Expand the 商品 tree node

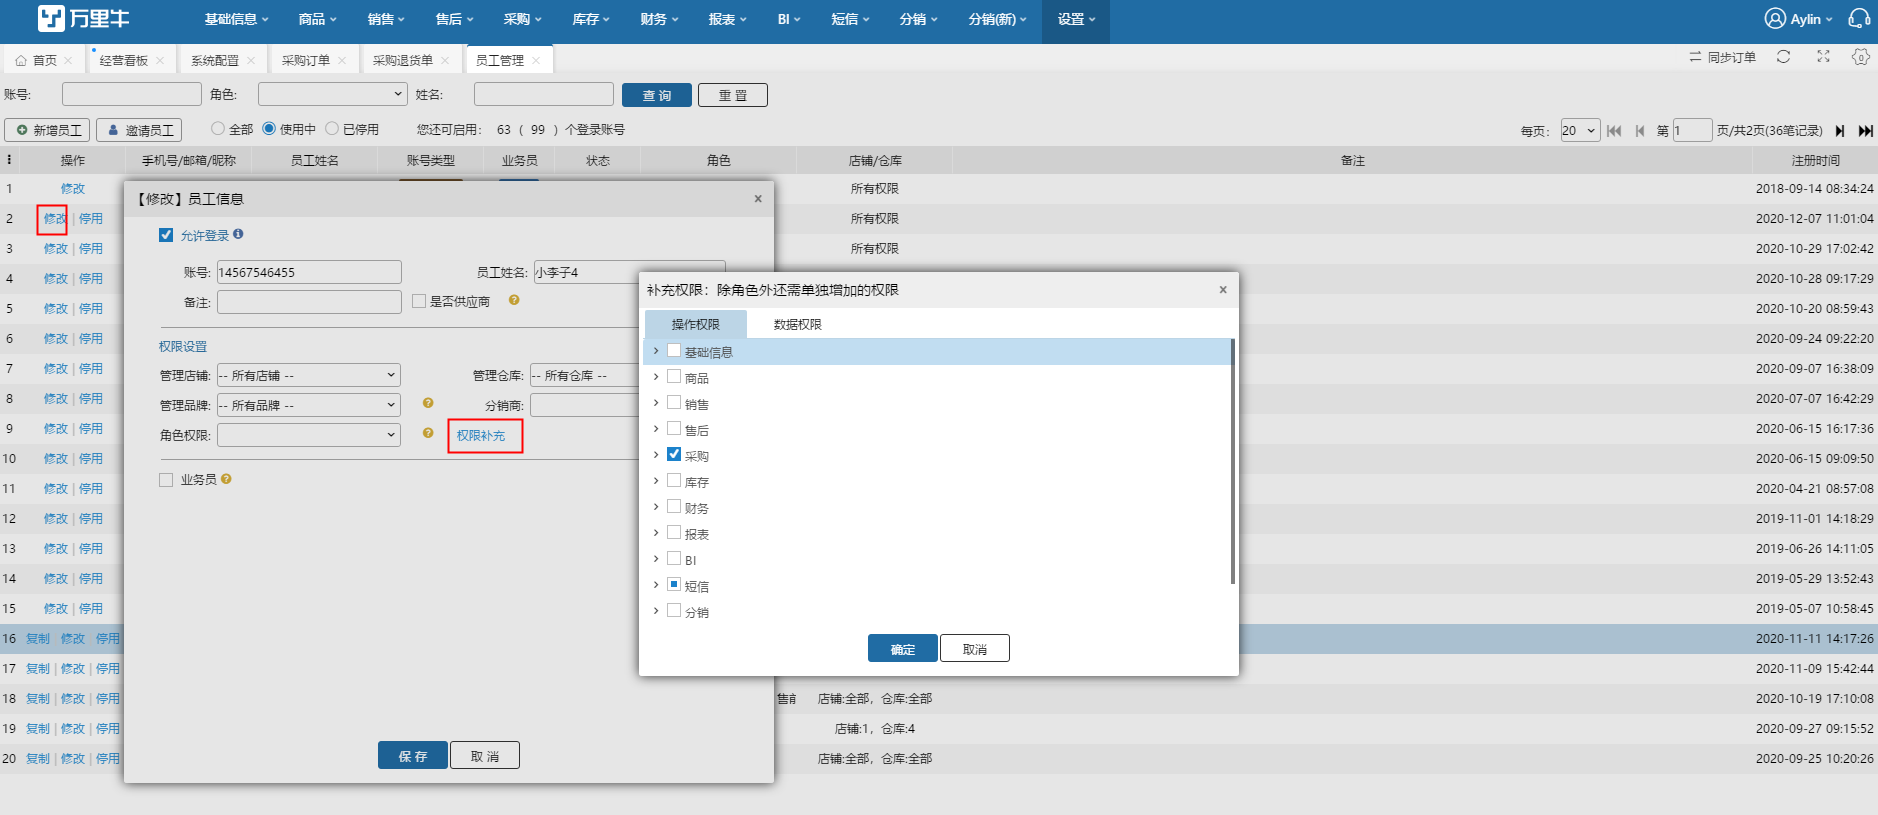[656, 377]
